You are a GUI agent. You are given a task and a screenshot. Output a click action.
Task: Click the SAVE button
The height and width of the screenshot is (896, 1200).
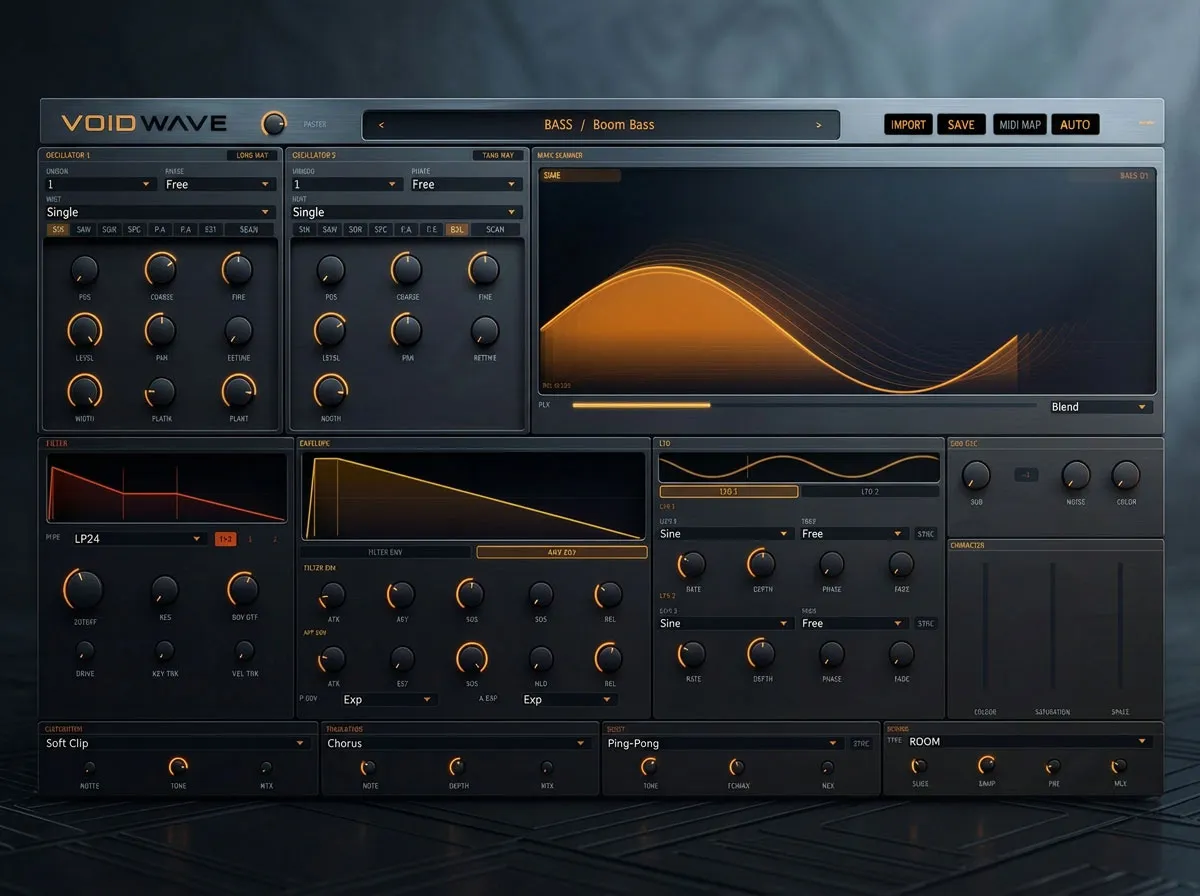pyautogui.click(x=961, y=125)
